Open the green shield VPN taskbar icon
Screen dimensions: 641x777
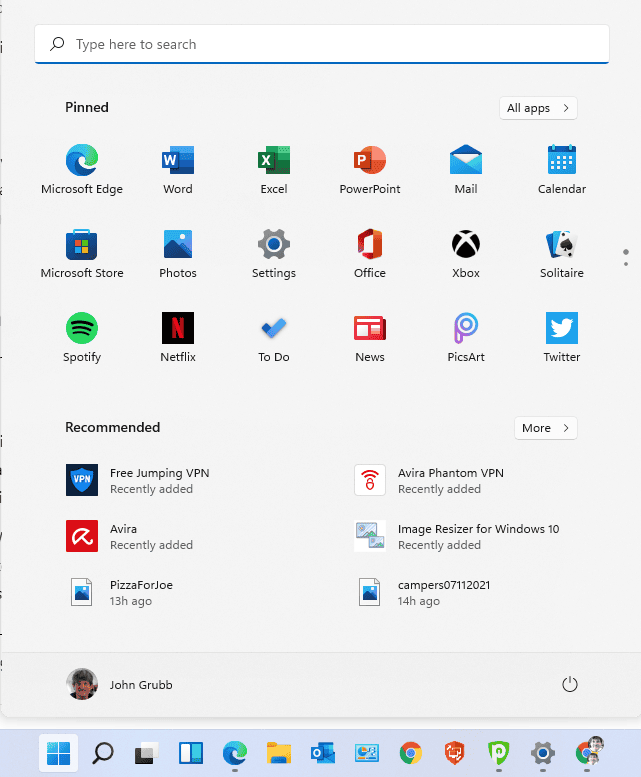click(499, 753)
